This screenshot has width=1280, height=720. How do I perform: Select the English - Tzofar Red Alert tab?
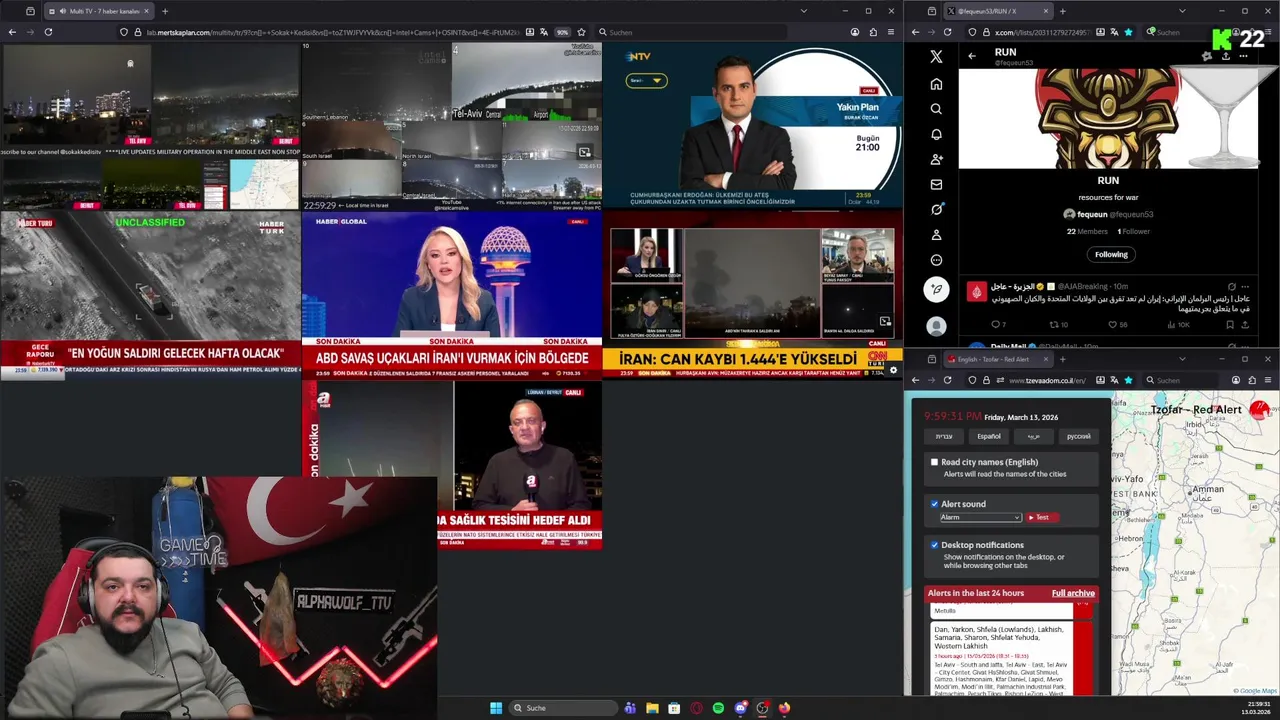point(996,359)
